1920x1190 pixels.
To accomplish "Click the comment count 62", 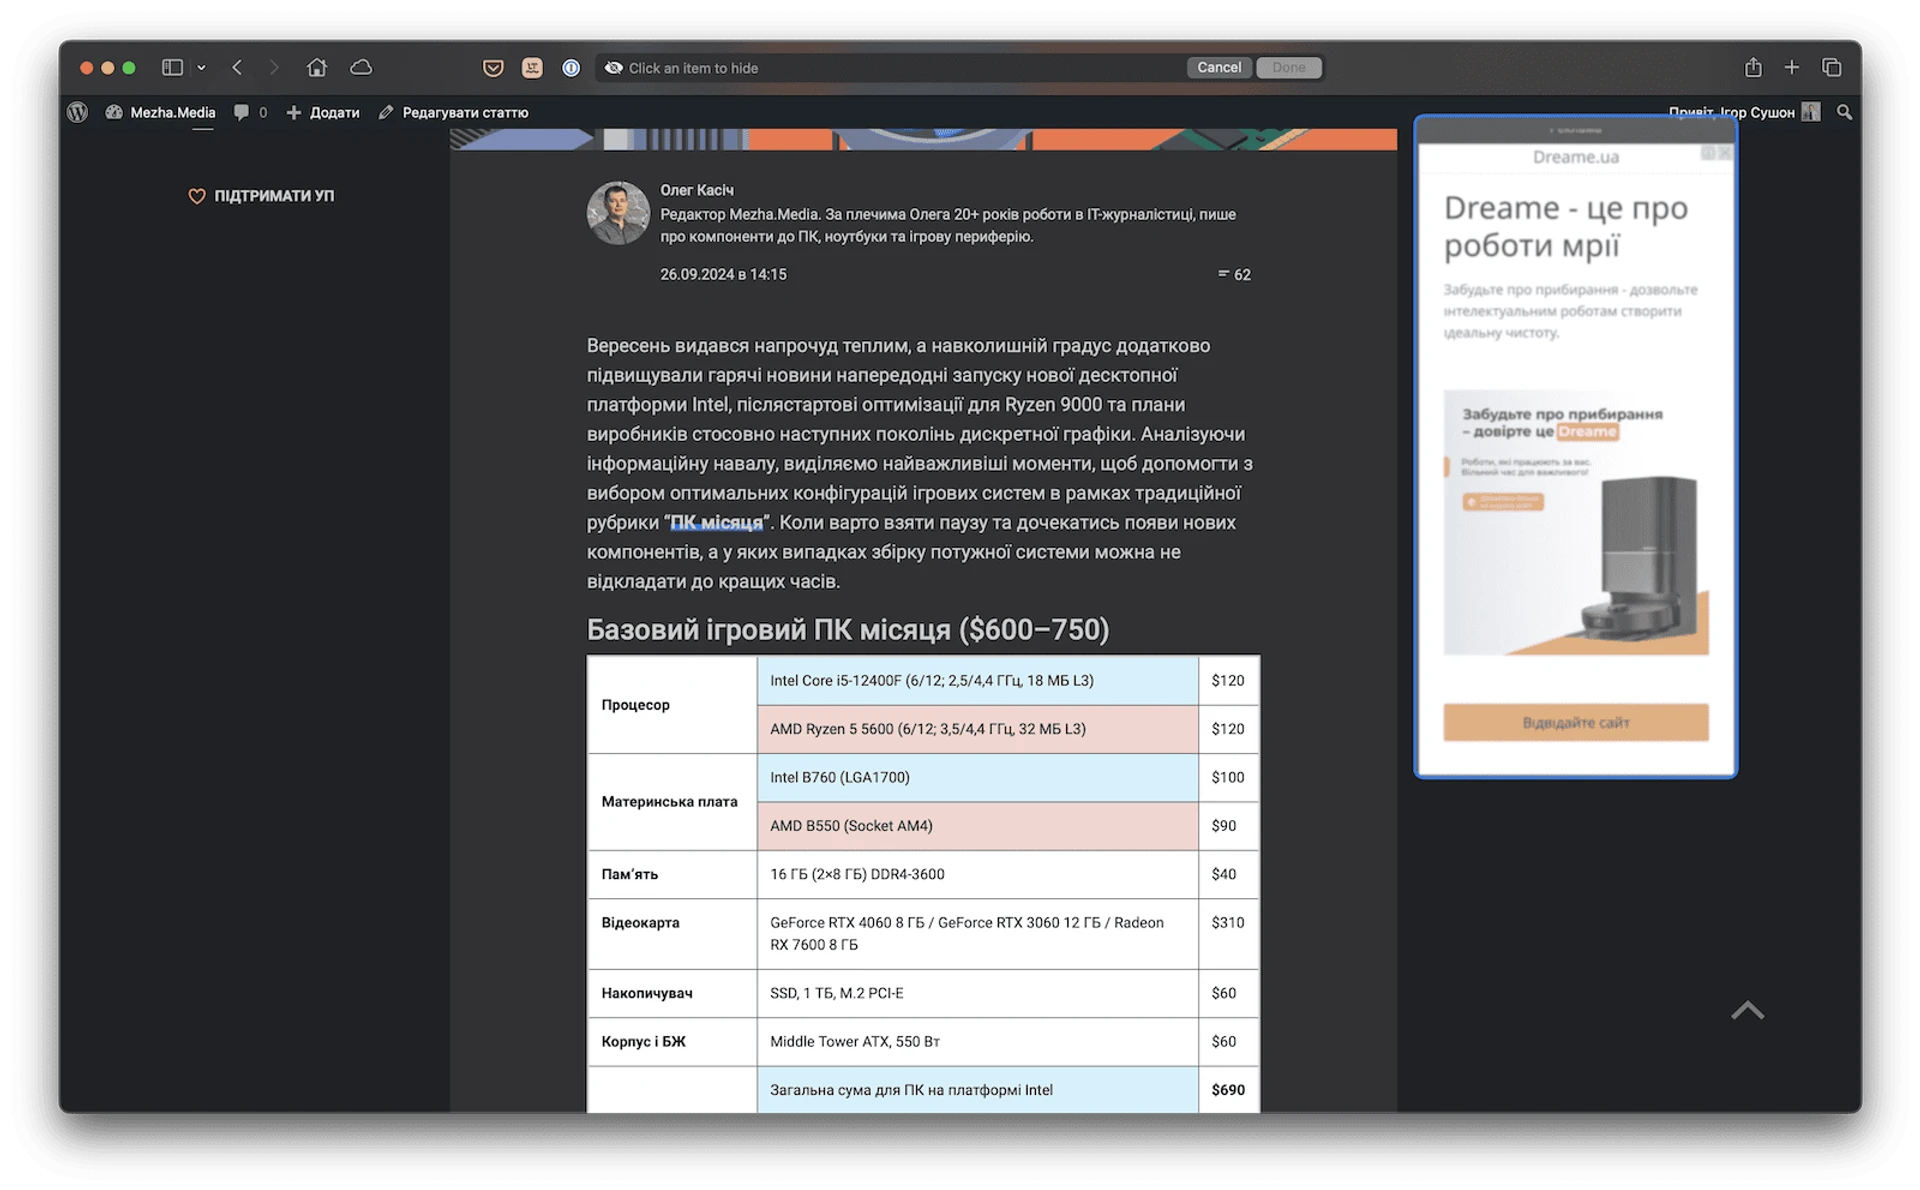I will coord(1234,274).
